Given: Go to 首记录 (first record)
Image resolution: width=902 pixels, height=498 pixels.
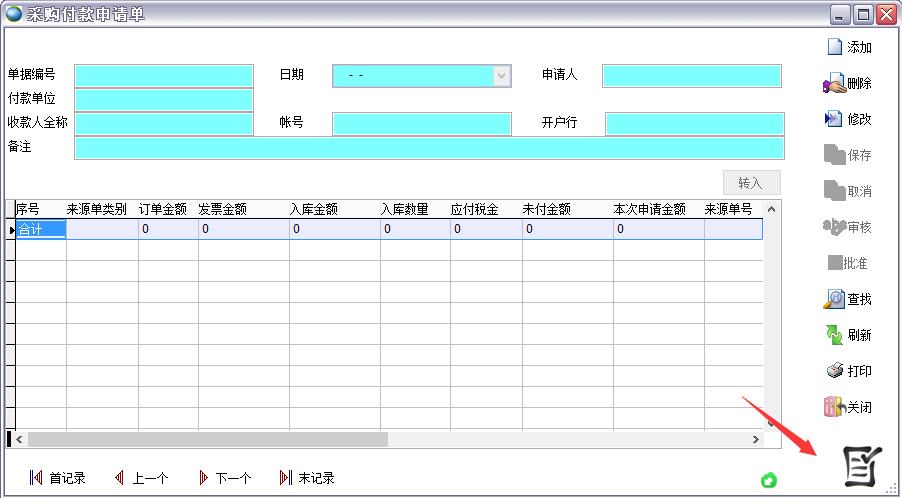Looking at the screenshot, I should coord(37,478).
